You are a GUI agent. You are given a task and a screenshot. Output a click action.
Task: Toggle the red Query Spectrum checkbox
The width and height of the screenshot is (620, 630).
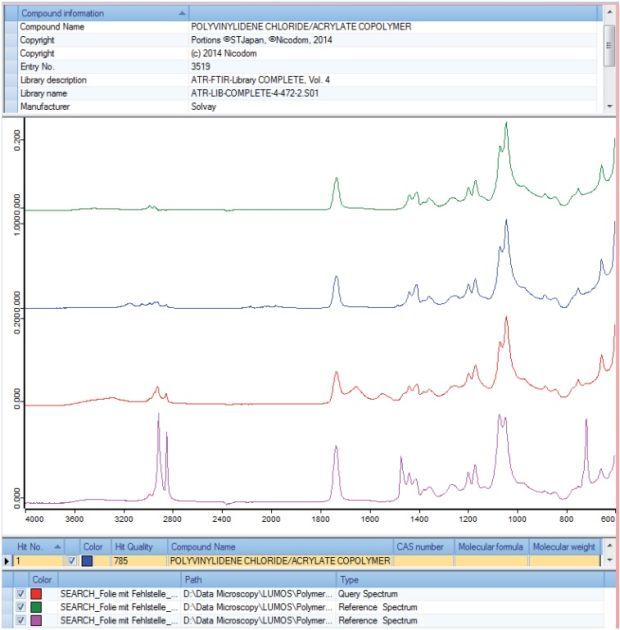[x=22, y=593]
